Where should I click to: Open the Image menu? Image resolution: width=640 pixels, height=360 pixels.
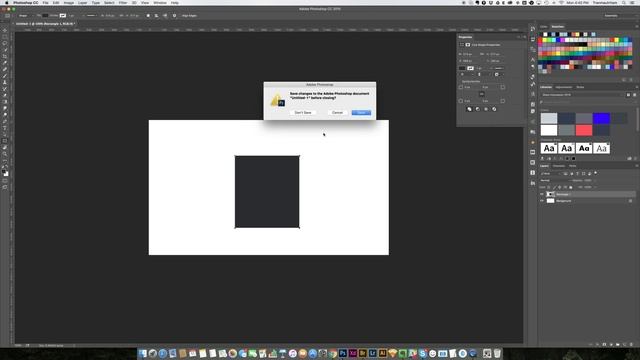pos(69,3)
